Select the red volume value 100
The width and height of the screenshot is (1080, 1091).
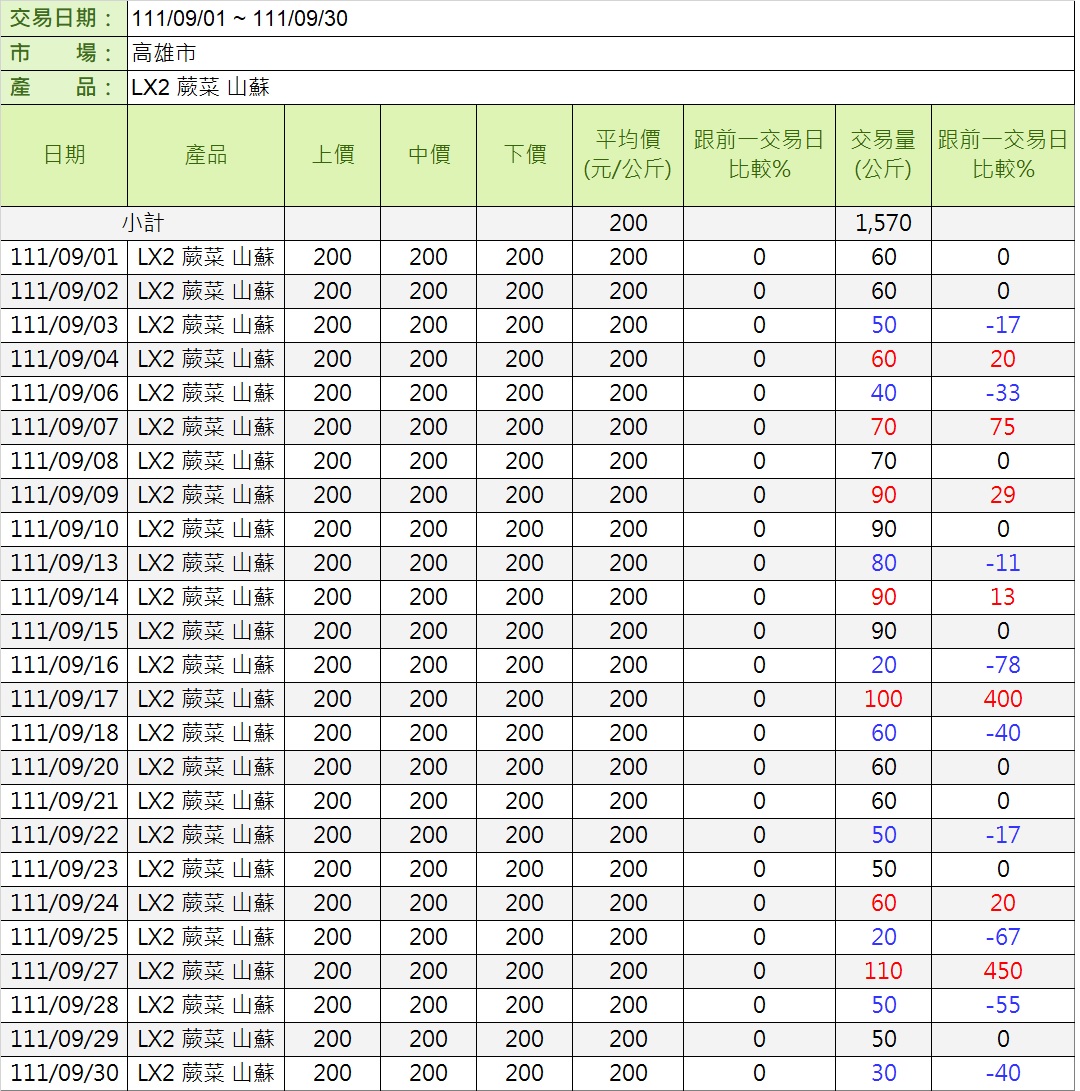click(883, 699)
